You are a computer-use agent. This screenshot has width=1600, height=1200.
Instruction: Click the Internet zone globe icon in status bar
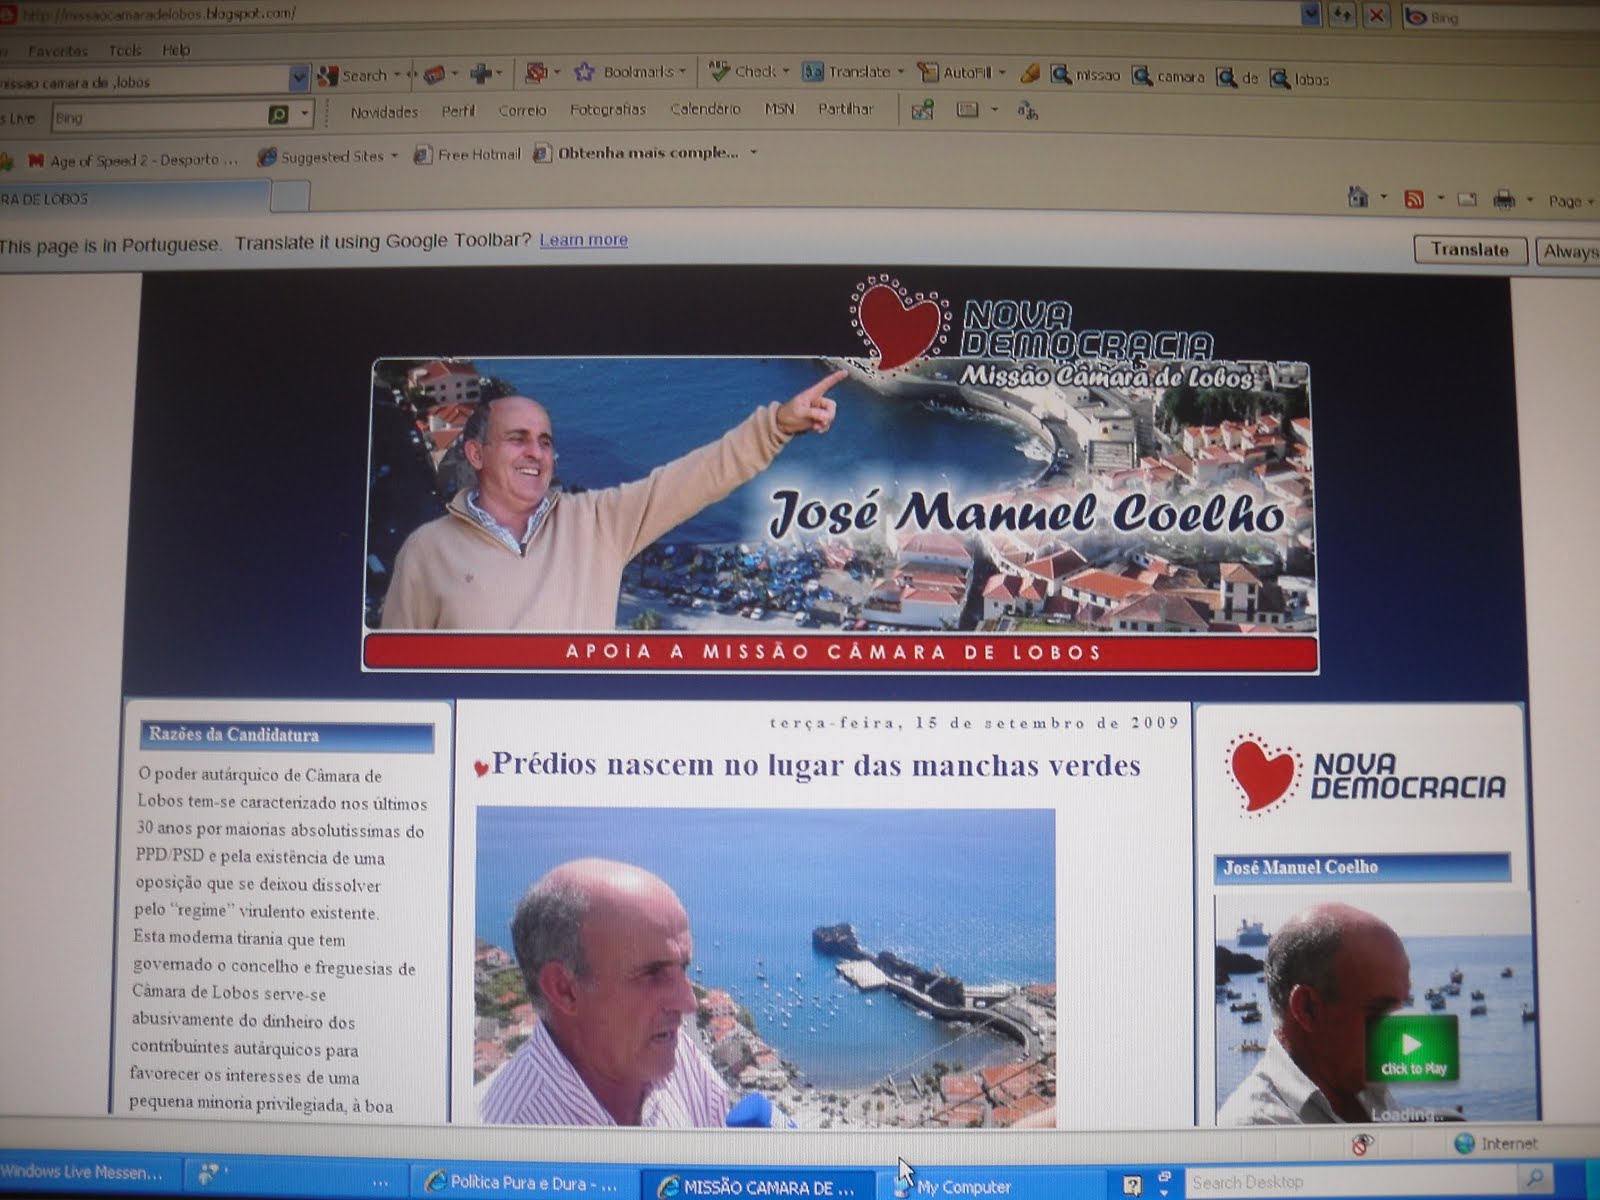(1464, 1143)
